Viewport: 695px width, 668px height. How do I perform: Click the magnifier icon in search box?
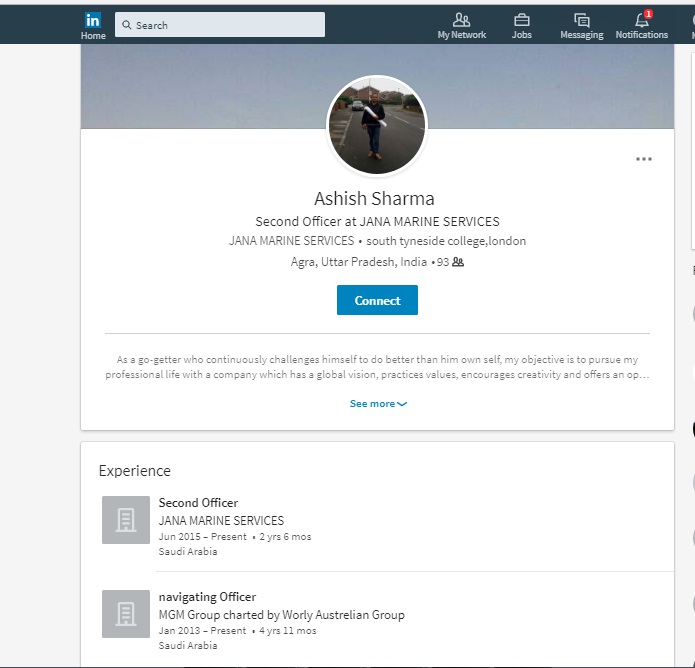pos(127,25)
